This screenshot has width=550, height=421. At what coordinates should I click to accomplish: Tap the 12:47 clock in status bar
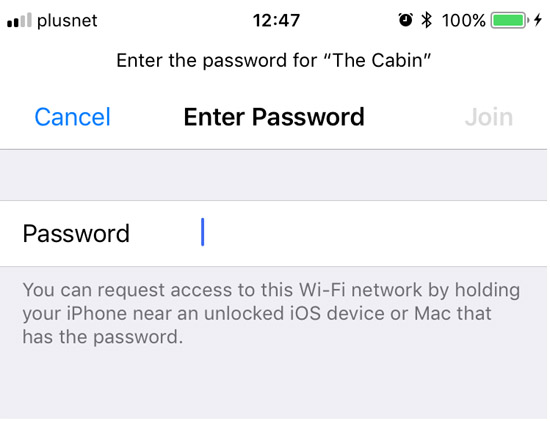click(x=276, y=20)
